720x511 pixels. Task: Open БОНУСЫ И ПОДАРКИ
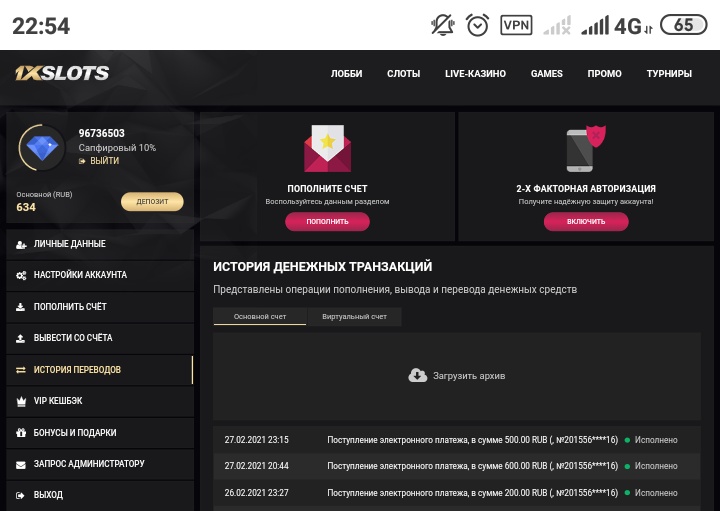coord(100,432)
